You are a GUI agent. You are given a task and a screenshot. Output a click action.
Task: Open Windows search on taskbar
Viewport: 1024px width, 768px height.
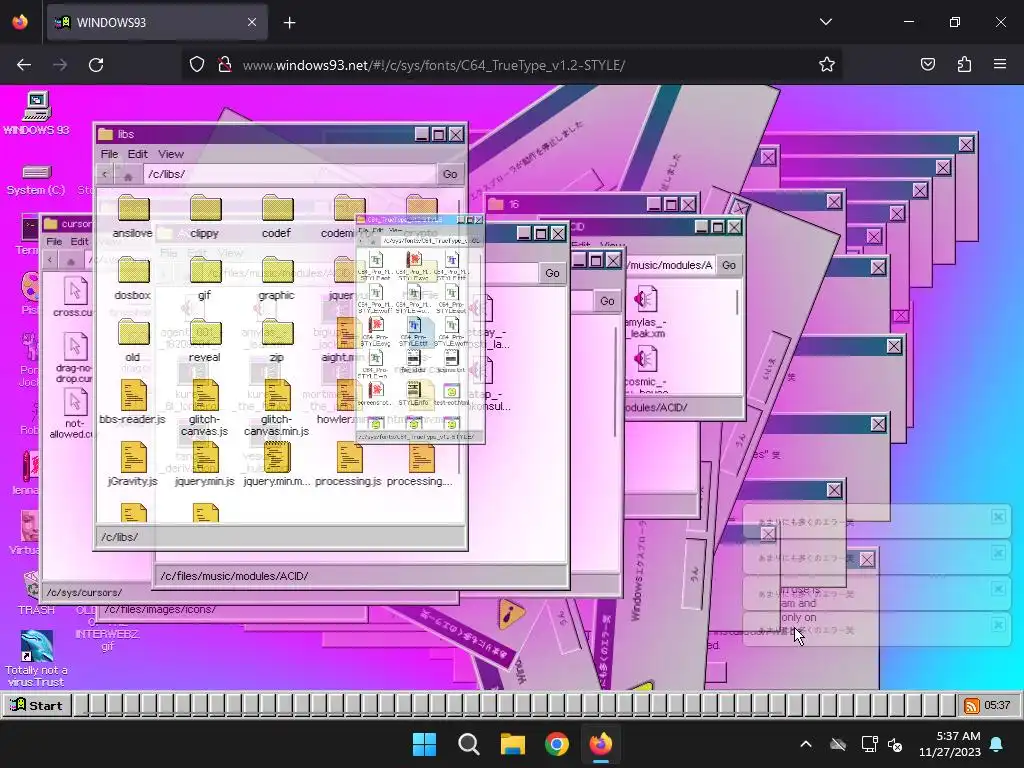(468, 744)
